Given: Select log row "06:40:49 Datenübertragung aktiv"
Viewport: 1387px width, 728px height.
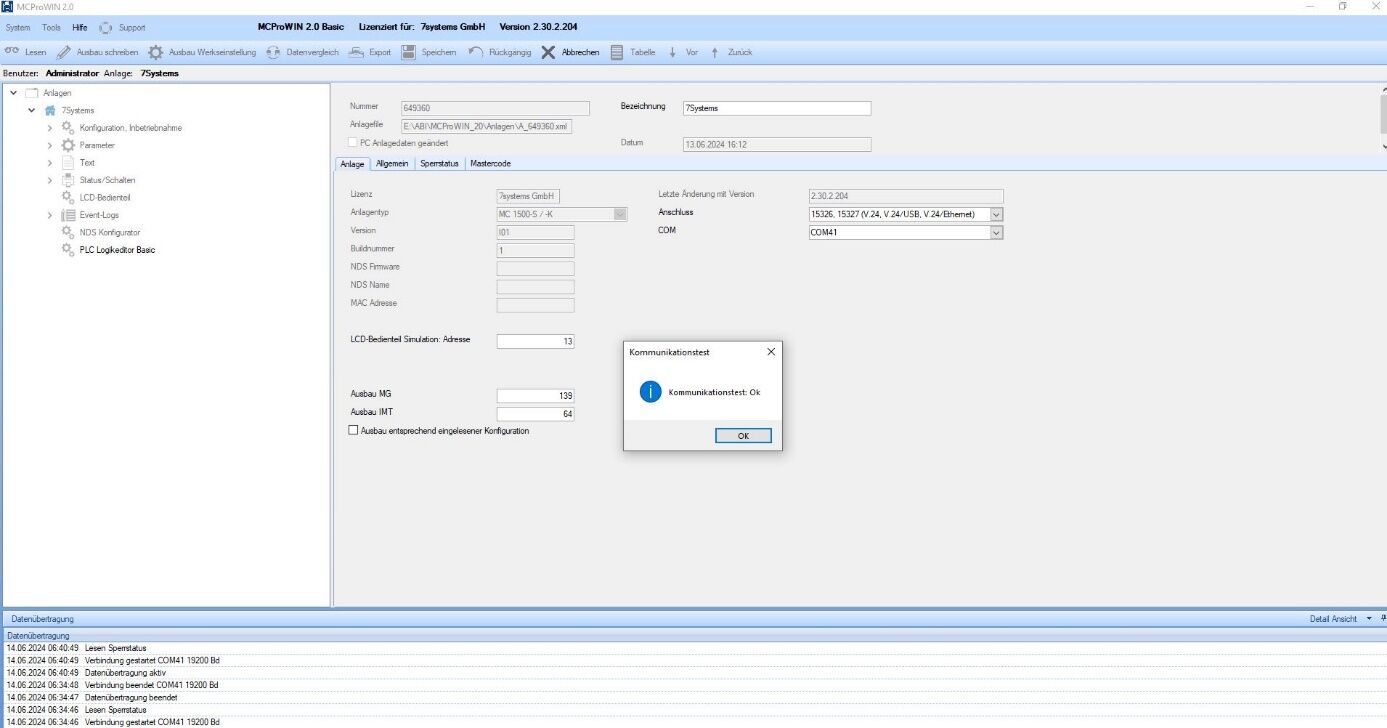Looking at the screenshot, I should point(693,673).
